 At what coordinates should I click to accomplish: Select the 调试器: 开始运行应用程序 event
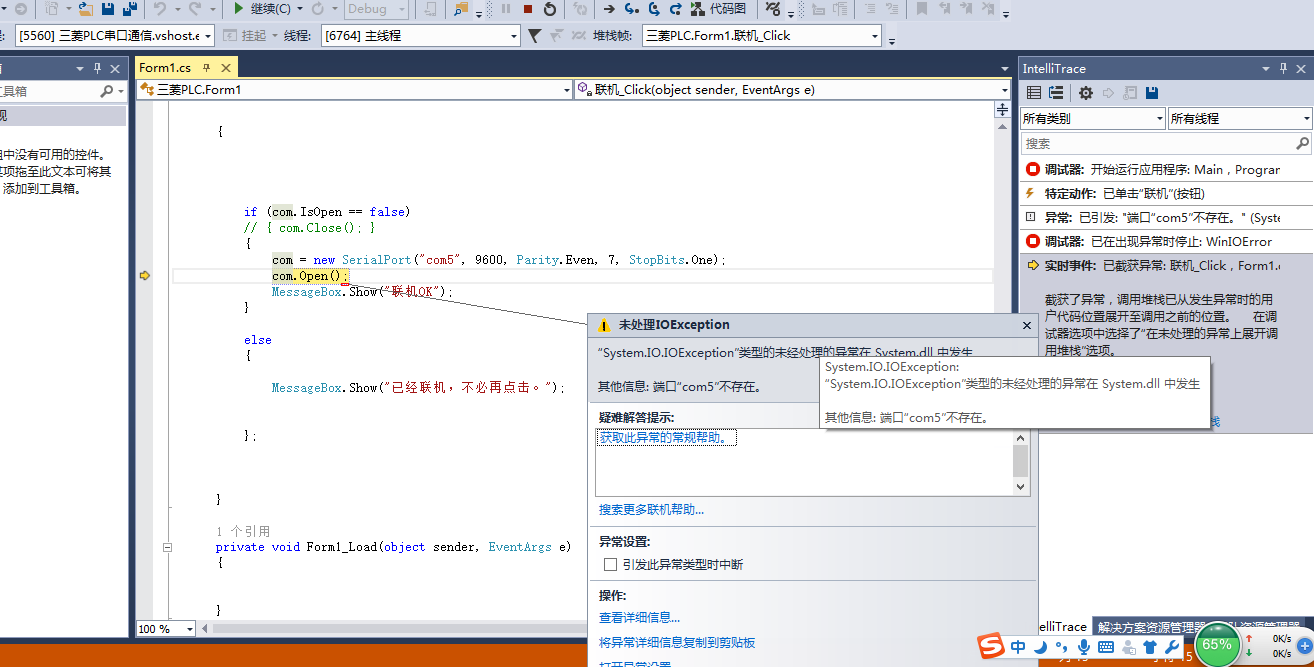(x=1165, y=170)
